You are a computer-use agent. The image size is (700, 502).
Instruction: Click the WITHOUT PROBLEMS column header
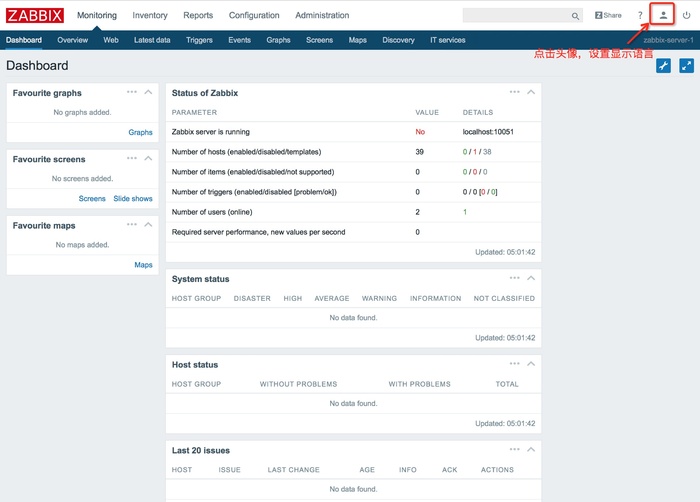pyautogui.click(x=298, y=384)
